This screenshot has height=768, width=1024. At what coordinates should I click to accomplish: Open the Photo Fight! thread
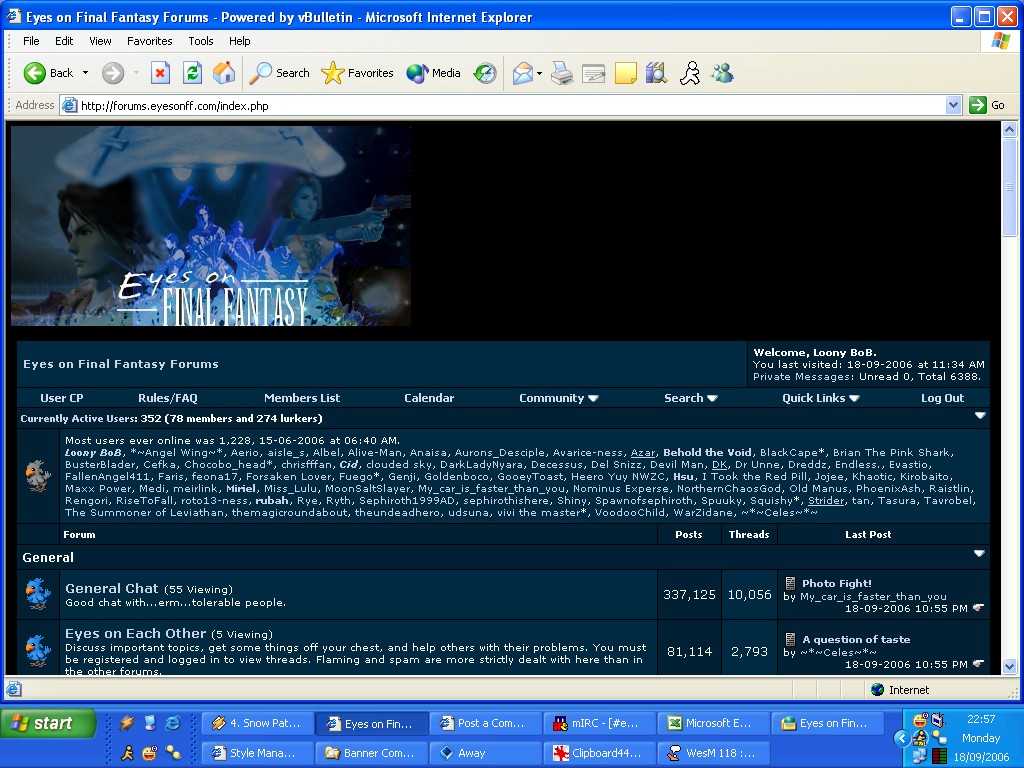pyautogui.click(x=837, y=583)
